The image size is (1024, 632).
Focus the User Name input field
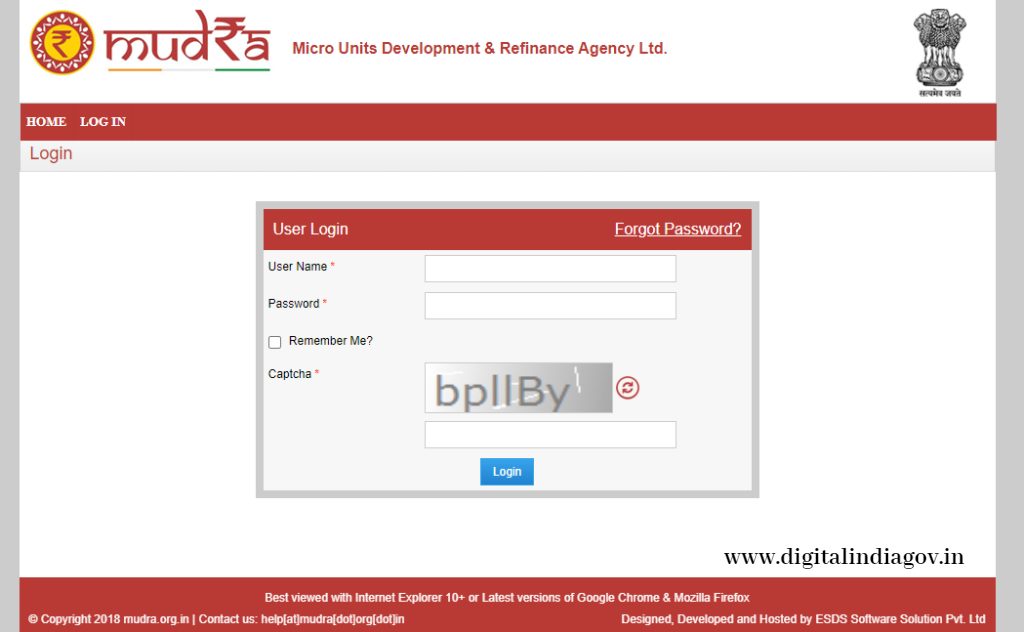click(551, 268)
